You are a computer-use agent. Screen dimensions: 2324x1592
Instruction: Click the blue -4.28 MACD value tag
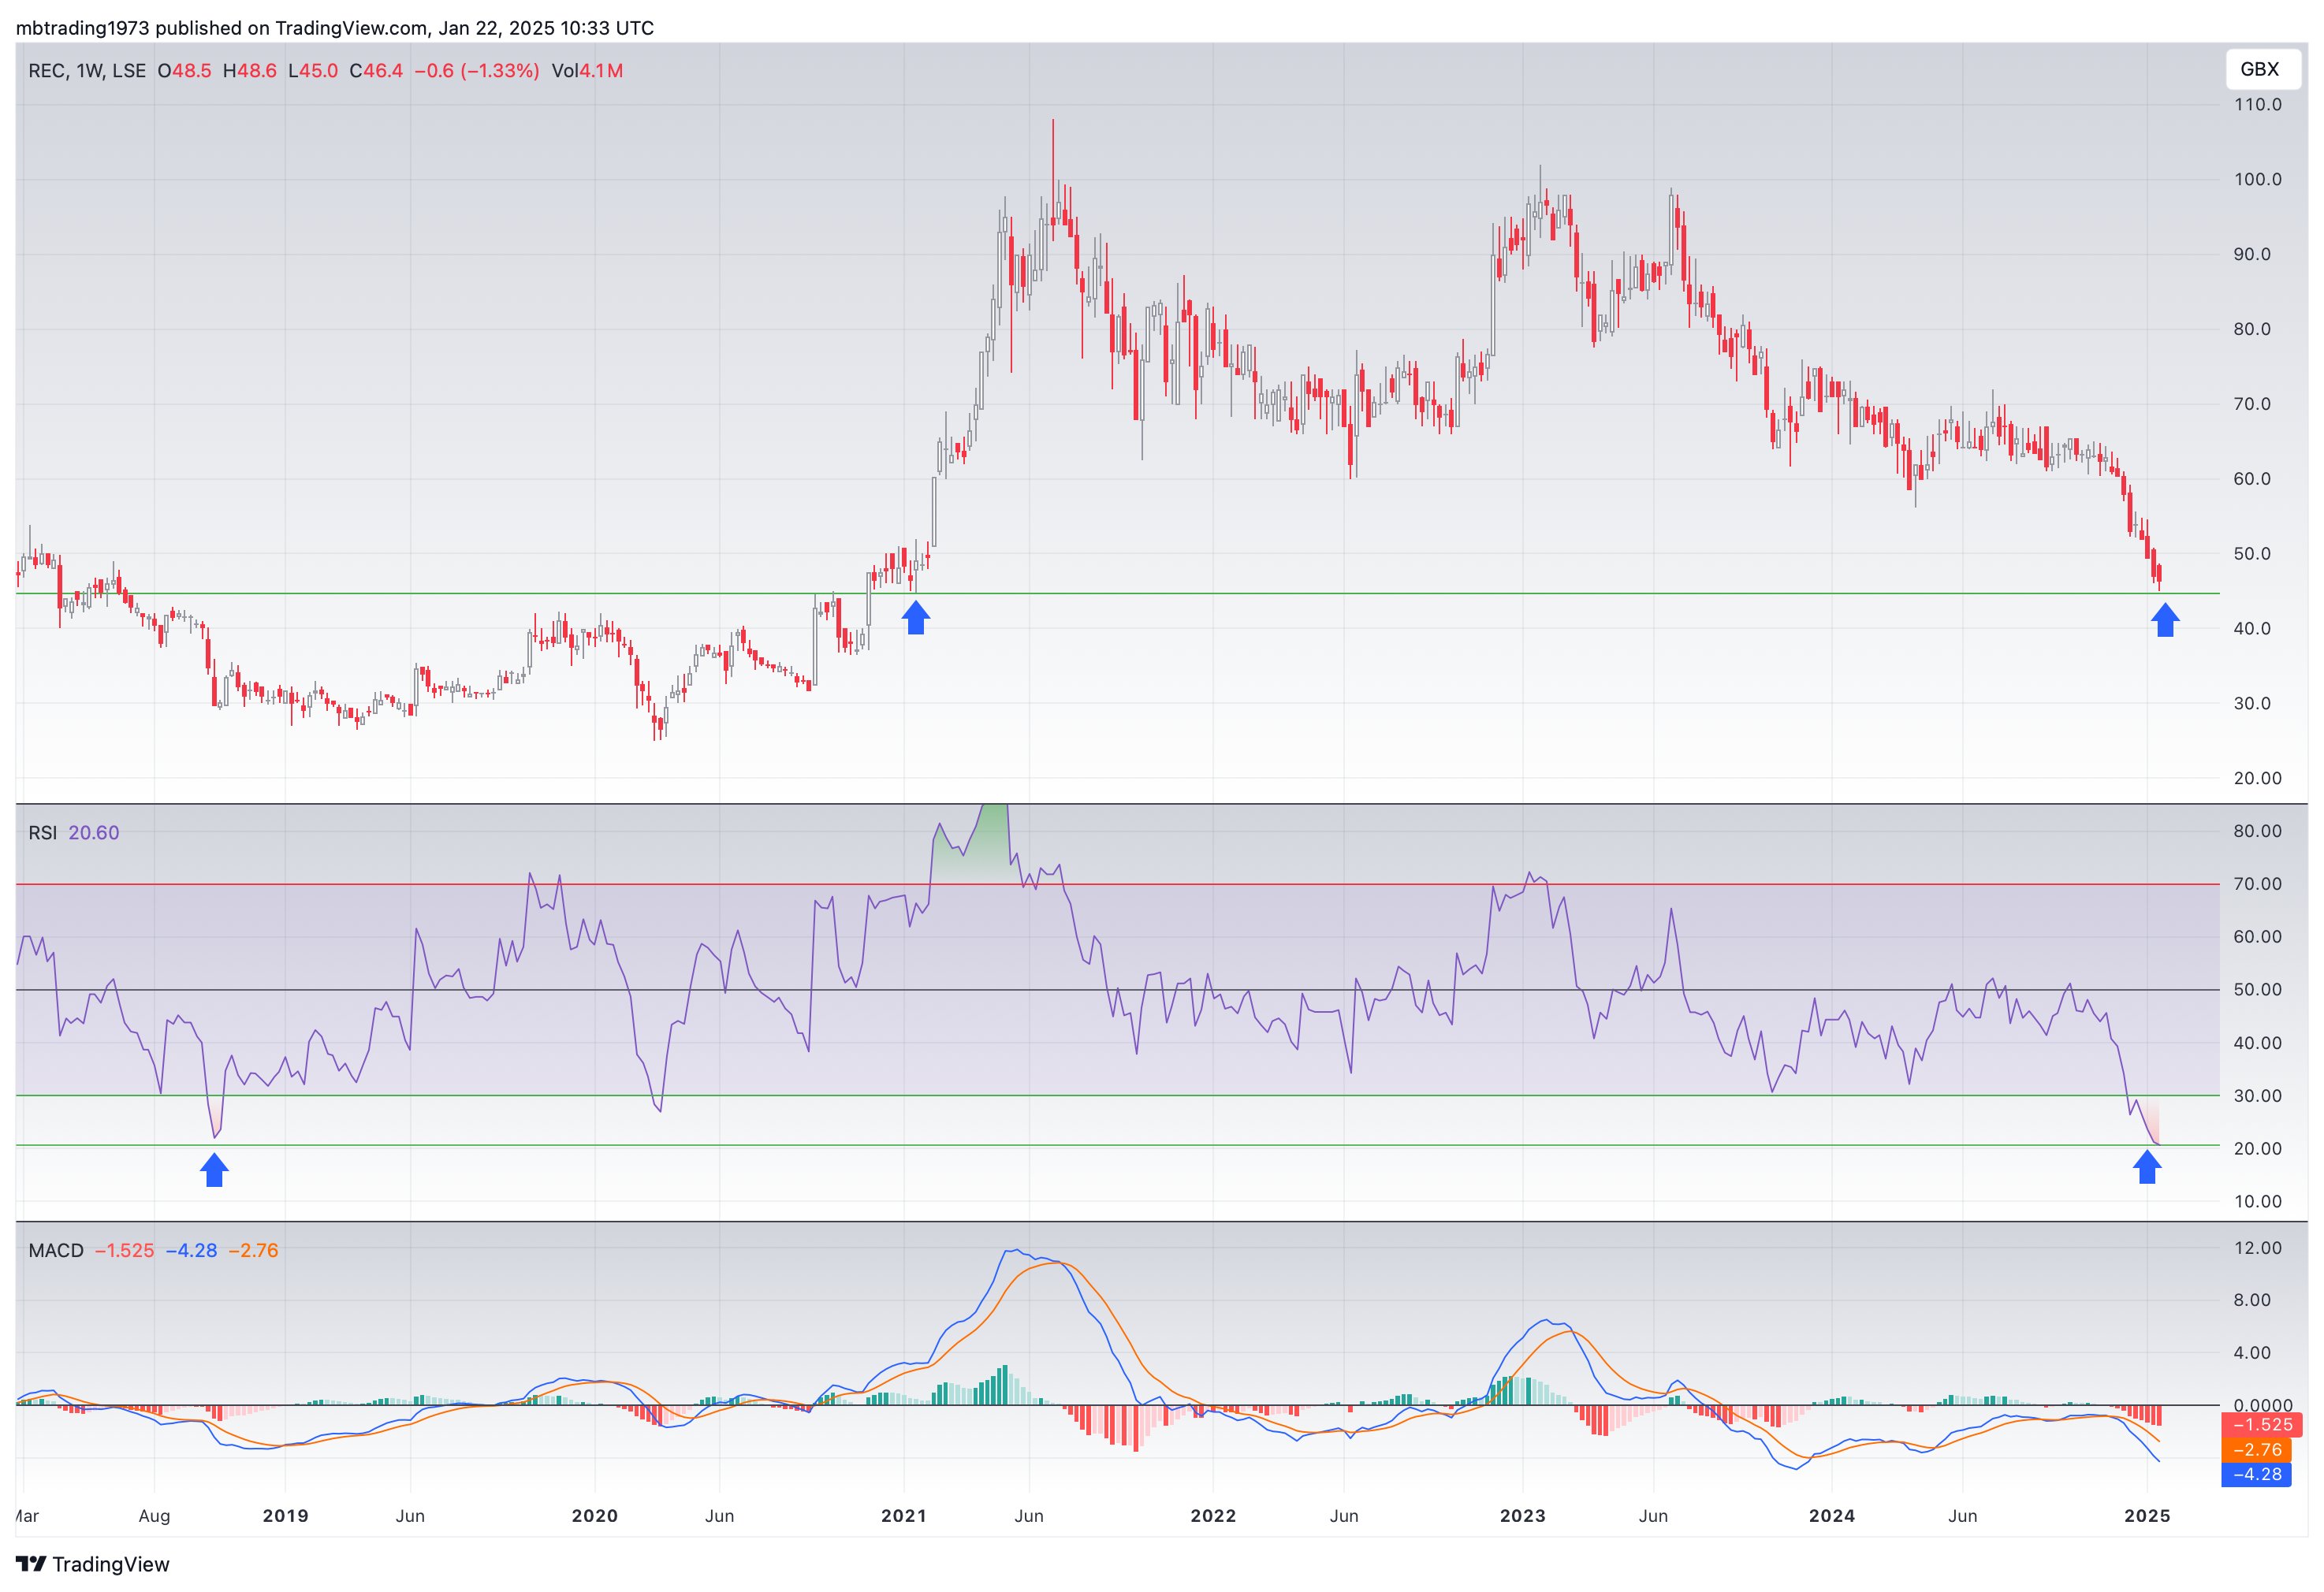[x=2258, y=1474]
